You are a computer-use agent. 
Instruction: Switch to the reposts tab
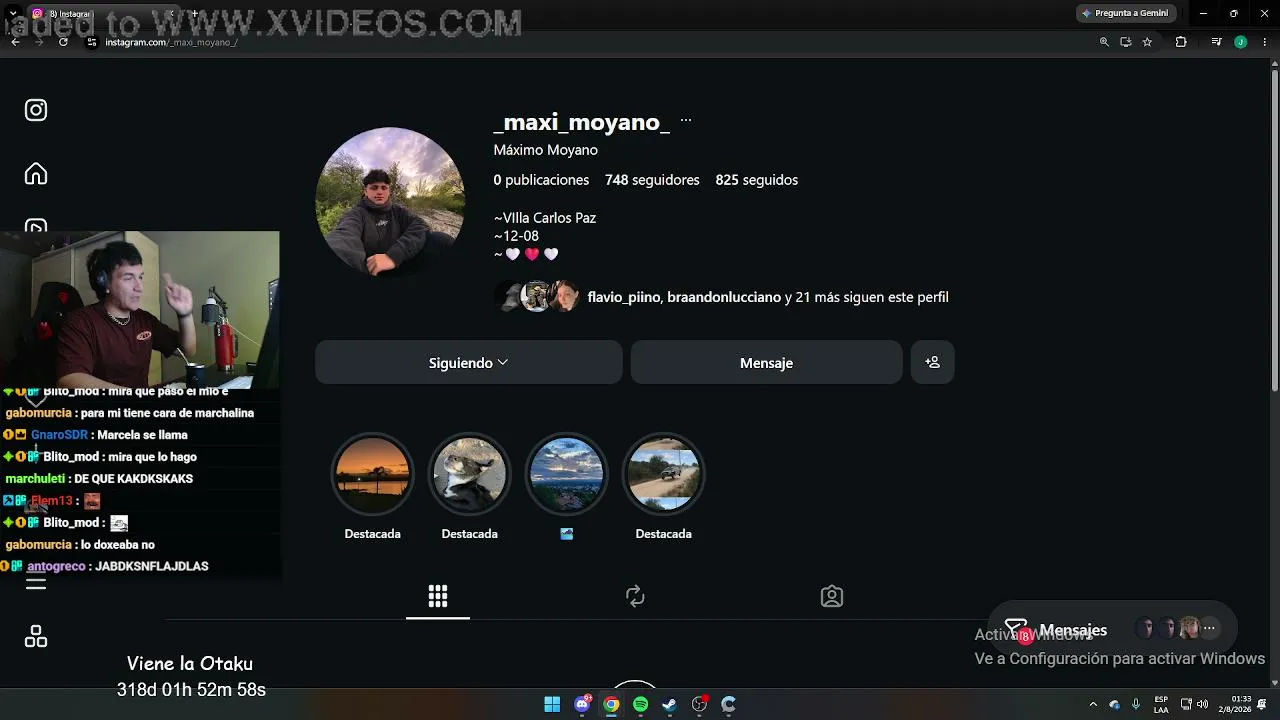(x=635, y=597)
